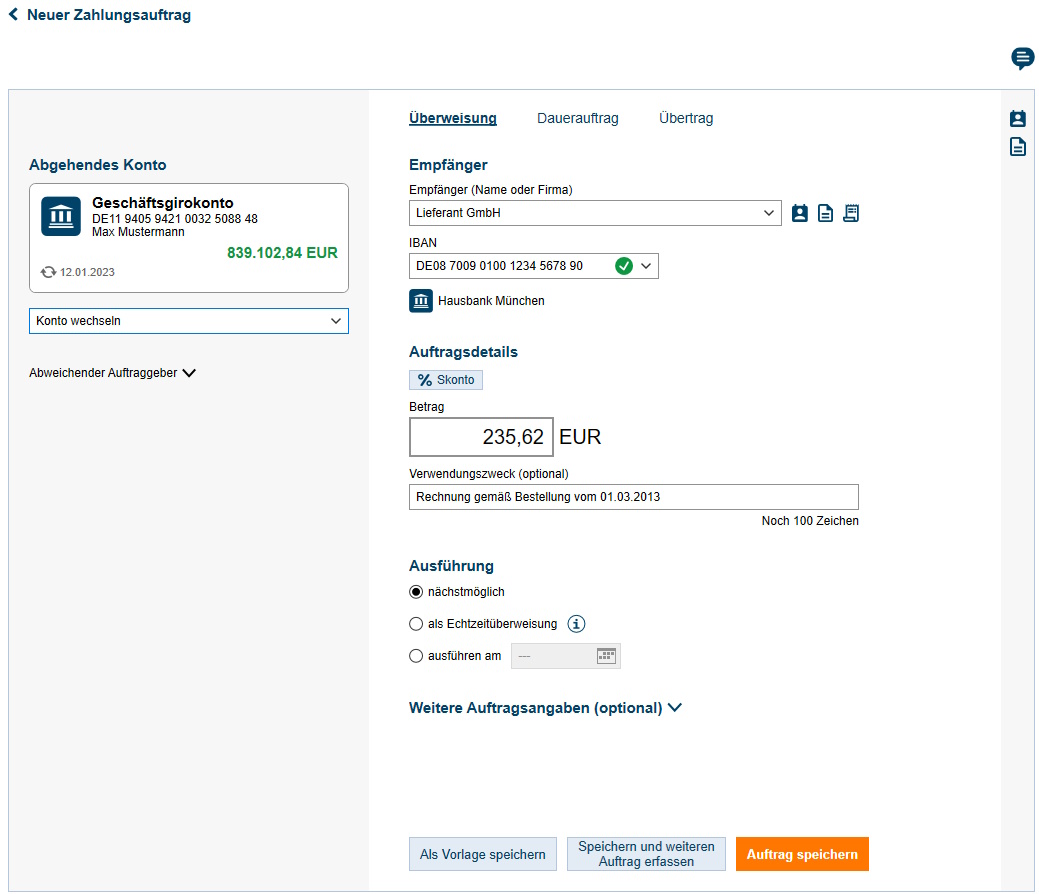1039x894 pixels.
Task: Click the document icon in the right sidebar
Action: 1018,147
